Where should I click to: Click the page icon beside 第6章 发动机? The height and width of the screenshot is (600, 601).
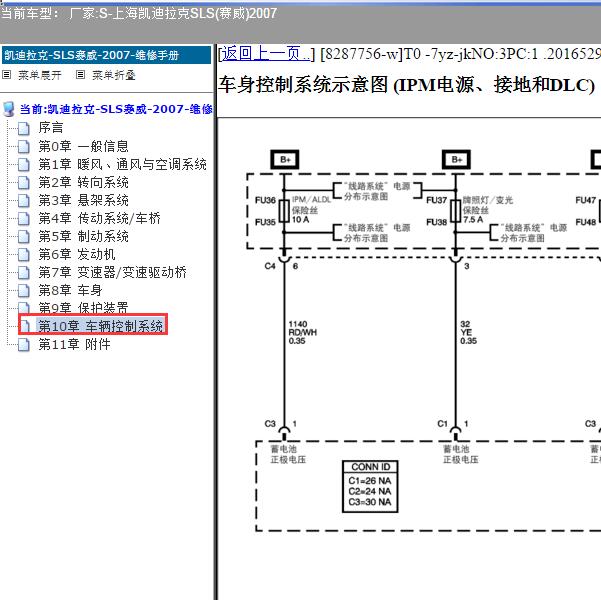point(24,255)
